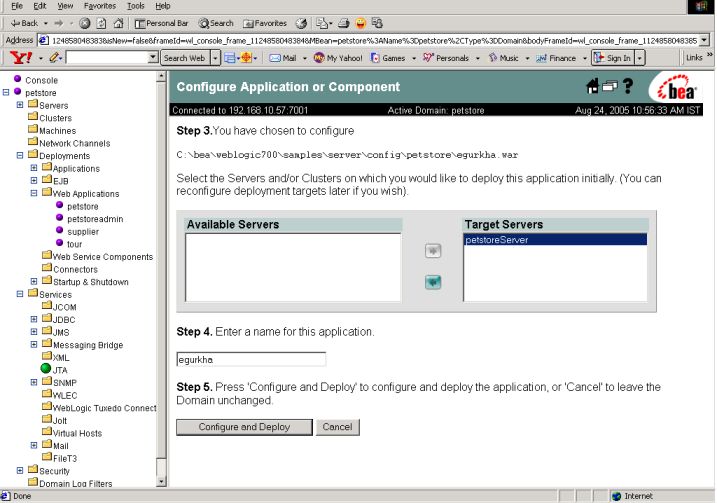Click the Search toolbar button

tap(216, 23)
